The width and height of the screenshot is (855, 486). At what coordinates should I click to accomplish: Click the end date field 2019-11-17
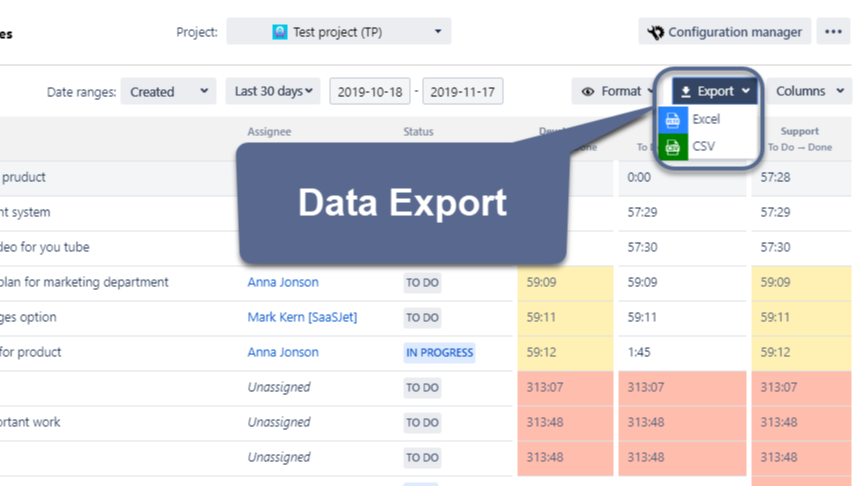pos(462,92)
